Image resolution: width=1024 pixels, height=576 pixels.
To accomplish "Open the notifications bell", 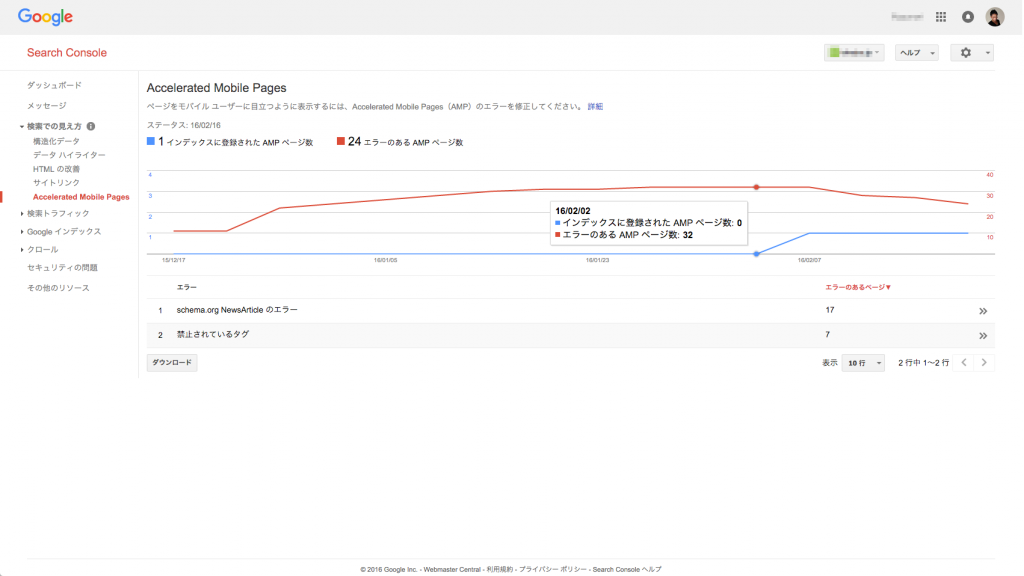I will (967, 16).
